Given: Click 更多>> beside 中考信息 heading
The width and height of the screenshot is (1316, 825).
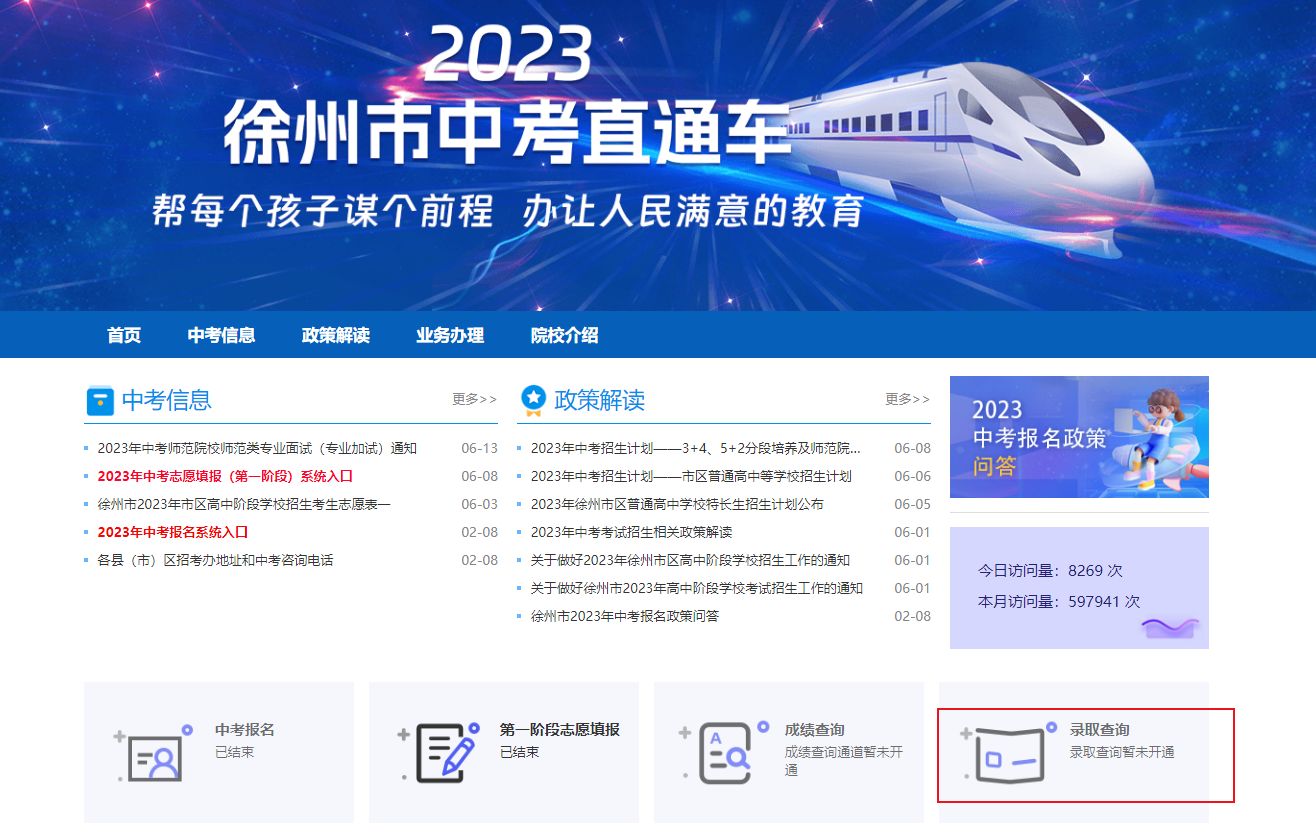Looking at the screenshot, I should tap(474, 399).
